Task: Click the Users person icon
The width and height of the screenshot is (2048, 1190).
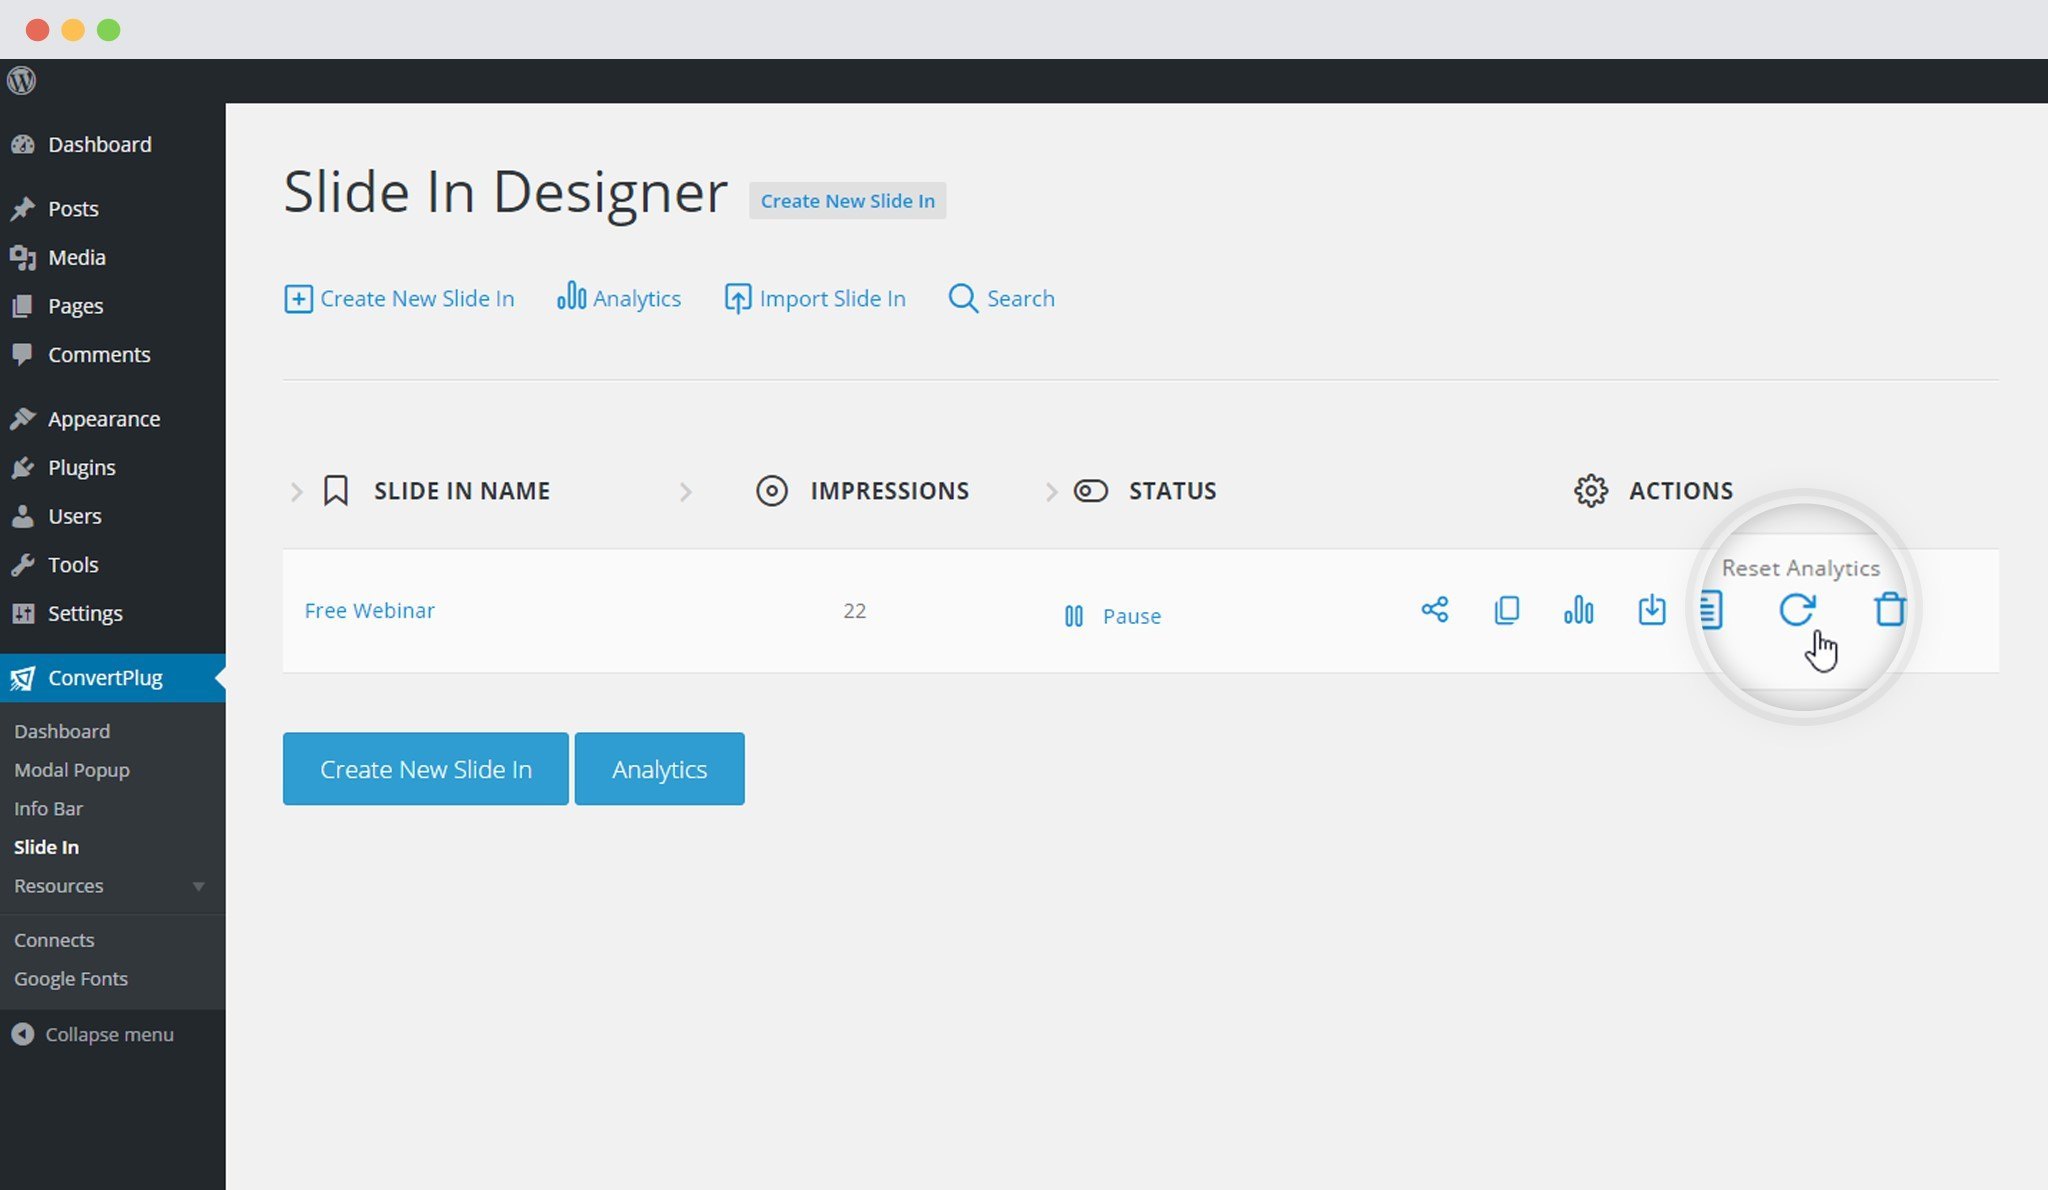Action: [x=22, y=516]
